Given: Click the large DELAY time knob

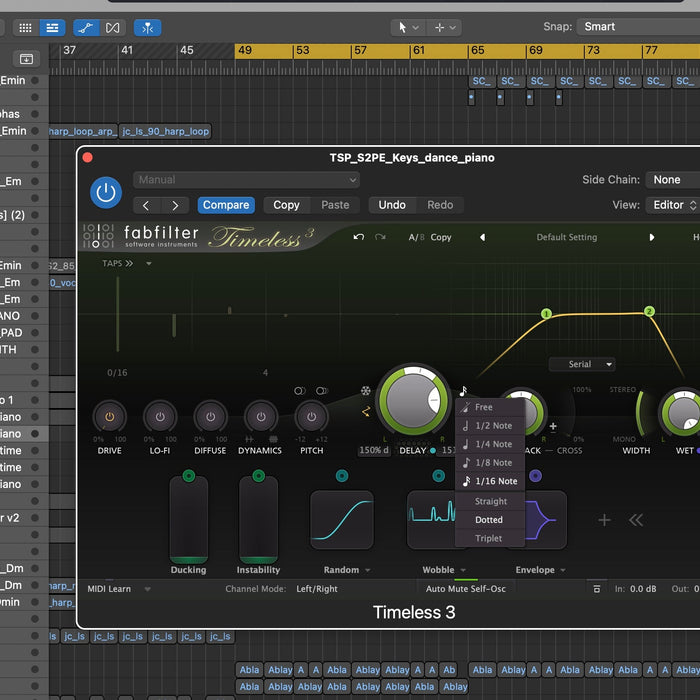Looking at the screenshot, I should [413, 400].
